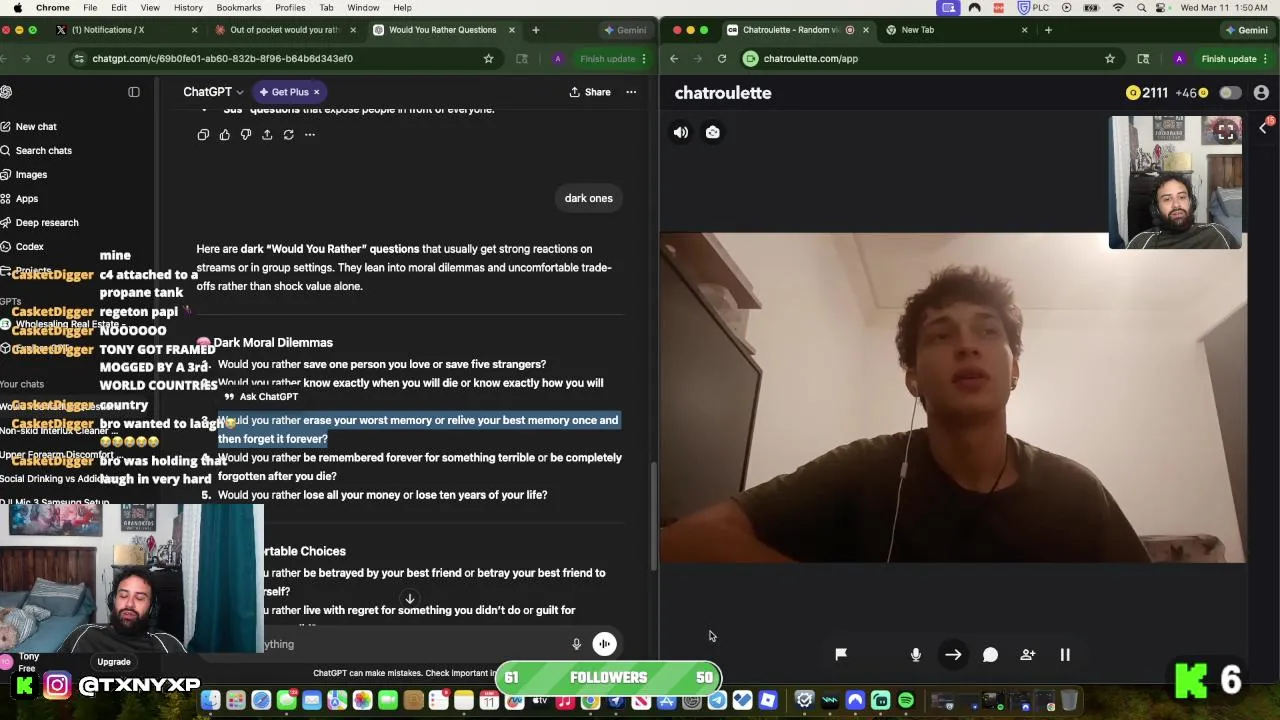The height and width of the screenshot is (720, 1280).
Task: Click the thumbs up on response
Action: (224, 135)
